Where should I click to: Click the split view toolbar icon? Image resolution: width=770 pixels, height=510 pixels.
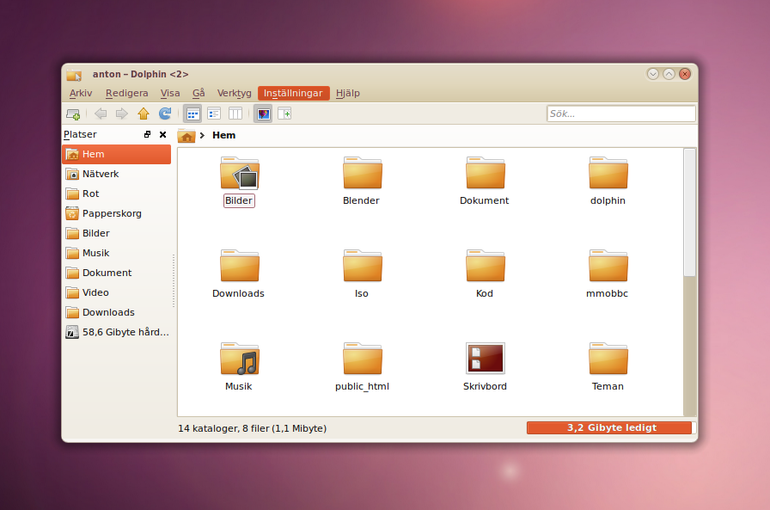pos(284,114)
